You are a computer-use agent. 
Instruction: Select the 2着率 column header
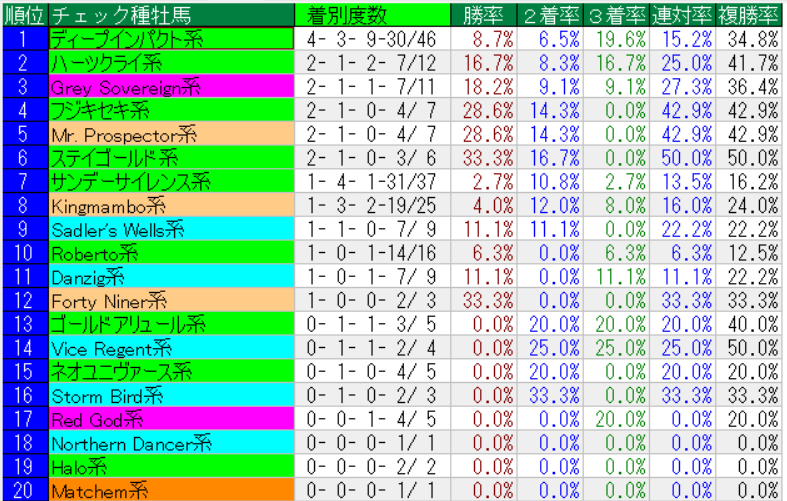550,14
